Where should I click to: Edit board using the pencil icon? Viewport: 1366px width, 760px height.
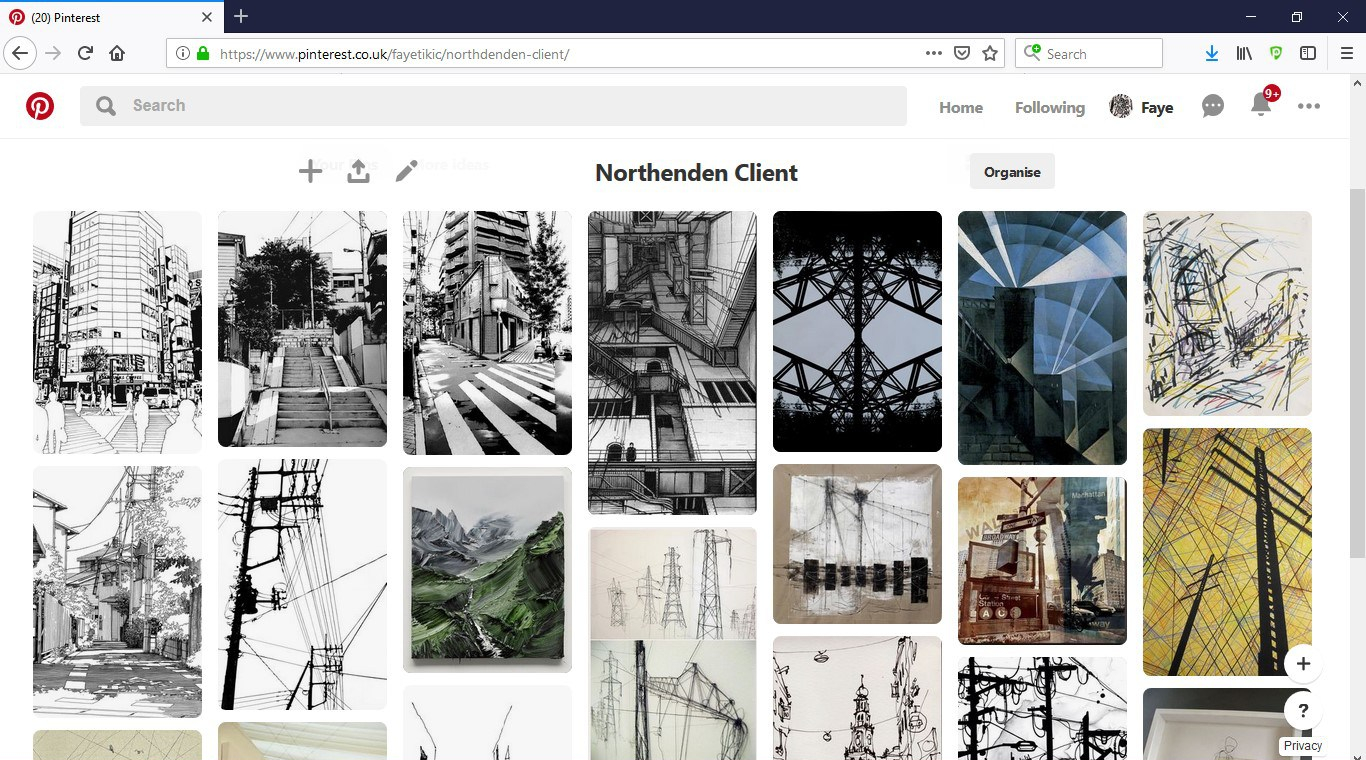click(x=406, y=172)
